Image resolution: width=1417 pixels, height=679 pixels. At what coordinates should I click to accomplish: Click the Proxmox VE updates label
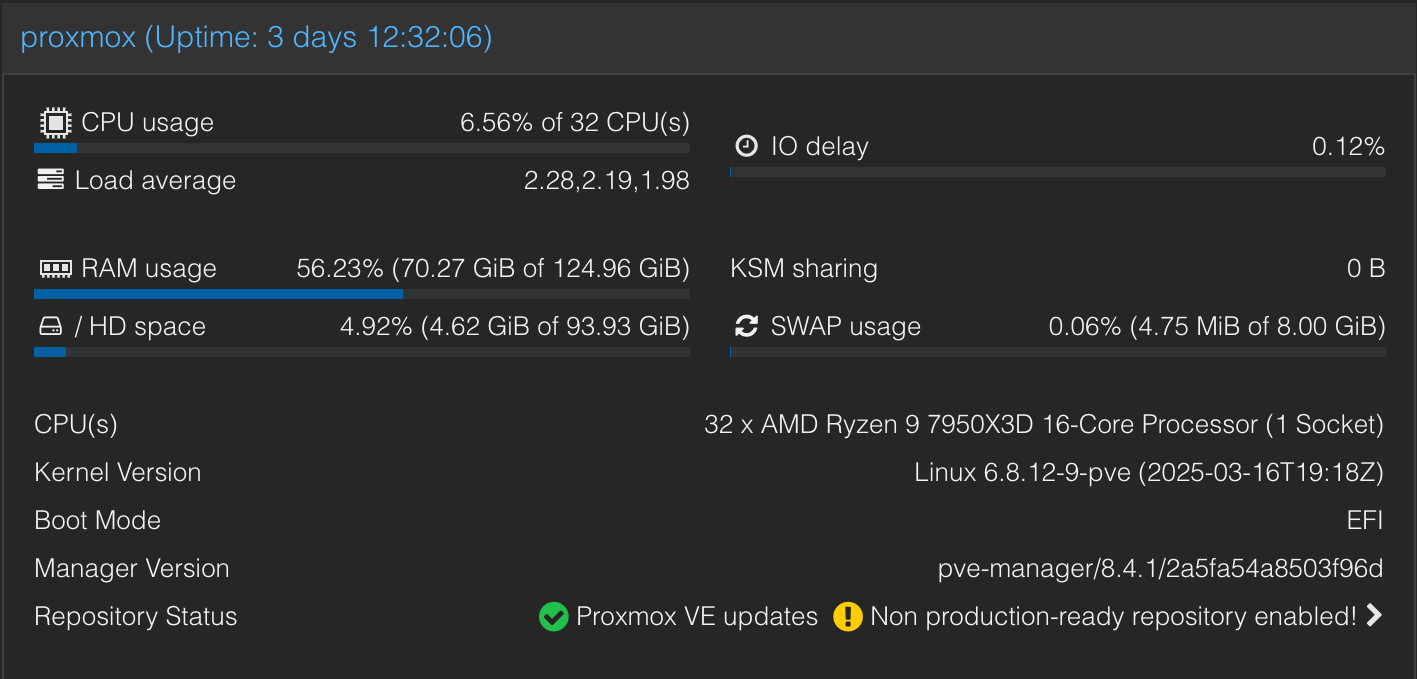[697, 617]
